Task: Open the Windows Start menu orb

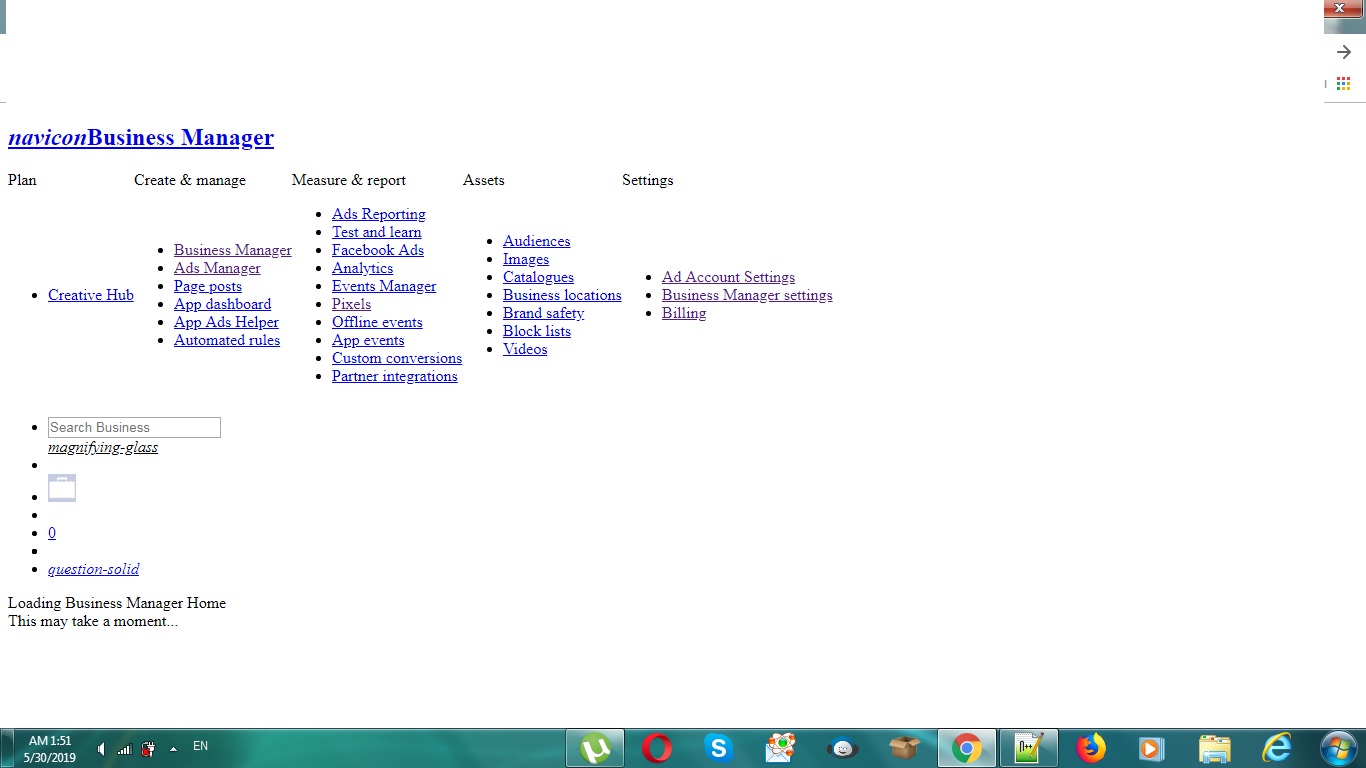Action: [1338, 748]
